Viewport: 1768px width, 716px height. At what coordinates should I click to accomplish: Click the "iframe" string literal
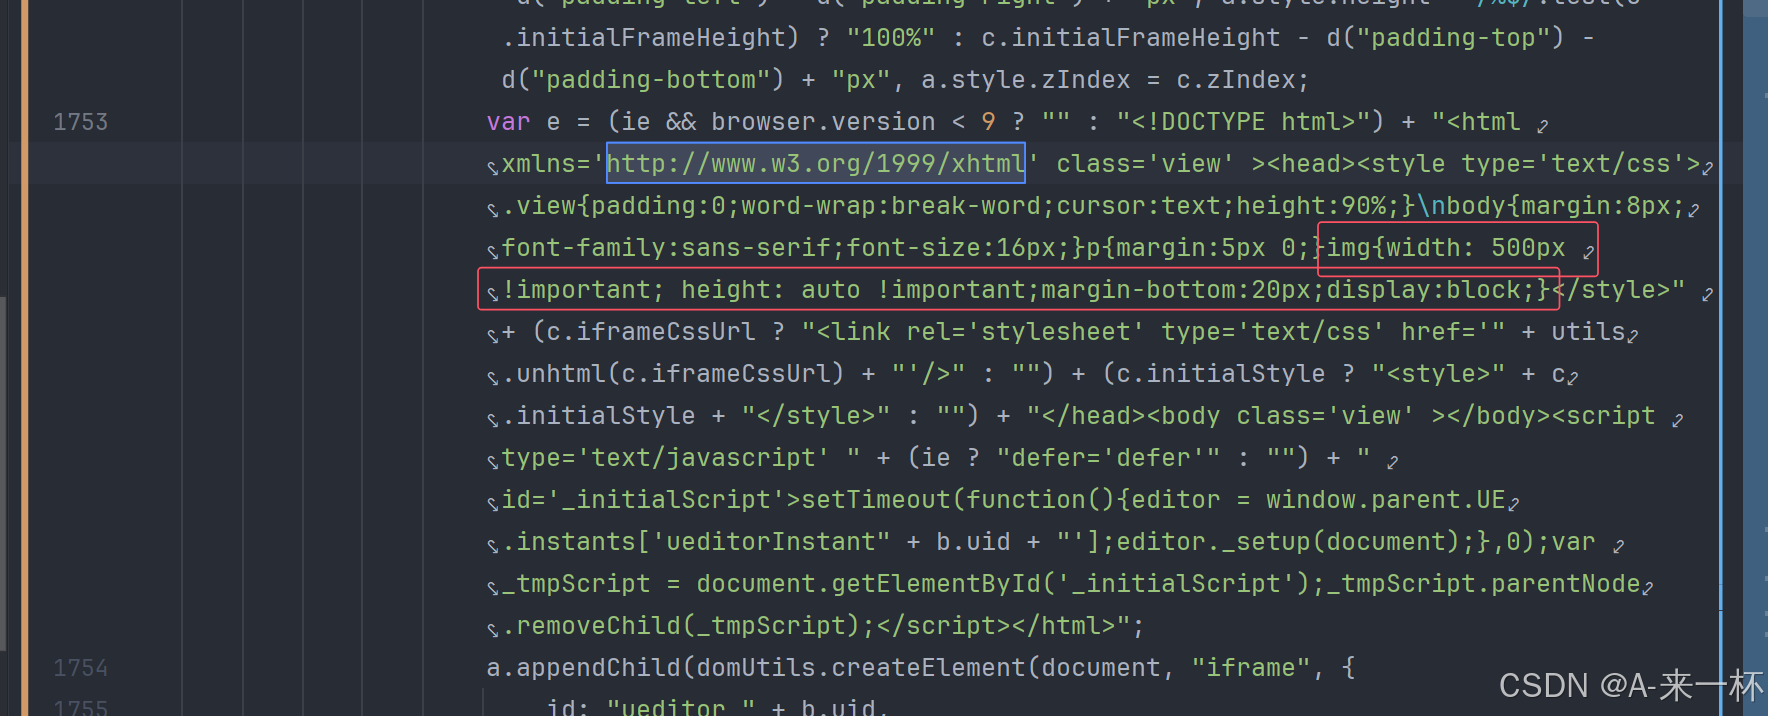coord(1251,667)
